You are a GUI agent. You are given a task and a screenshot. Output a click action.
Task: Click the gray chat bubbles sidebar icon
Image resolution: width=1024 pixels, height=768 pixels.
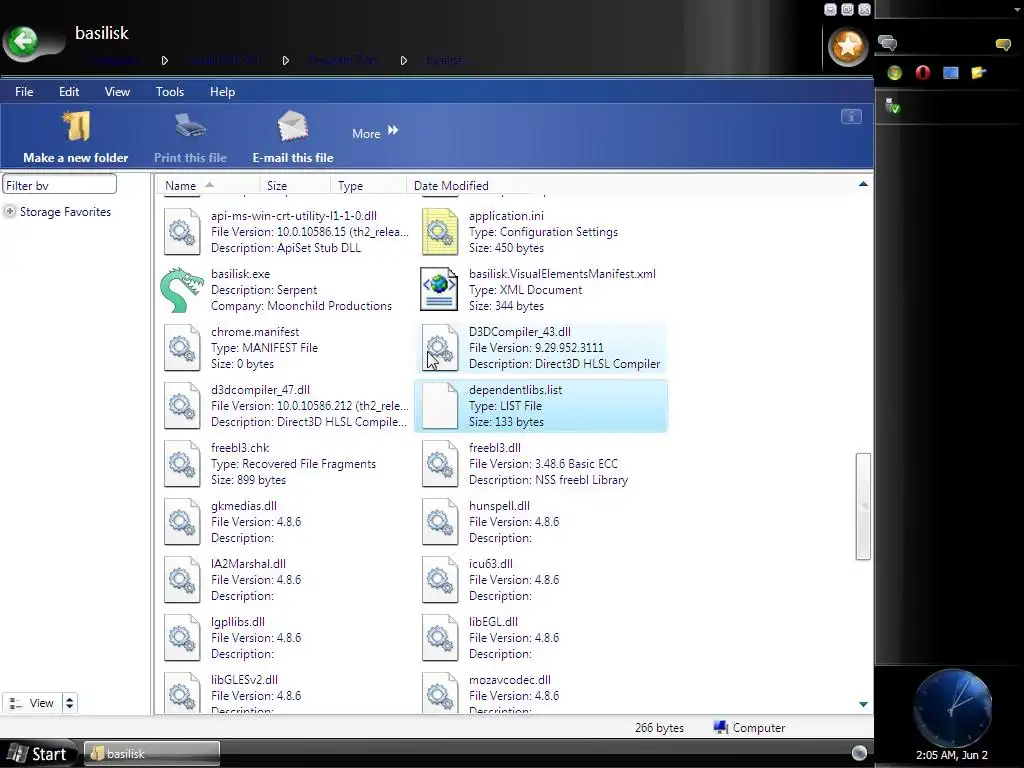coord(887,43)
